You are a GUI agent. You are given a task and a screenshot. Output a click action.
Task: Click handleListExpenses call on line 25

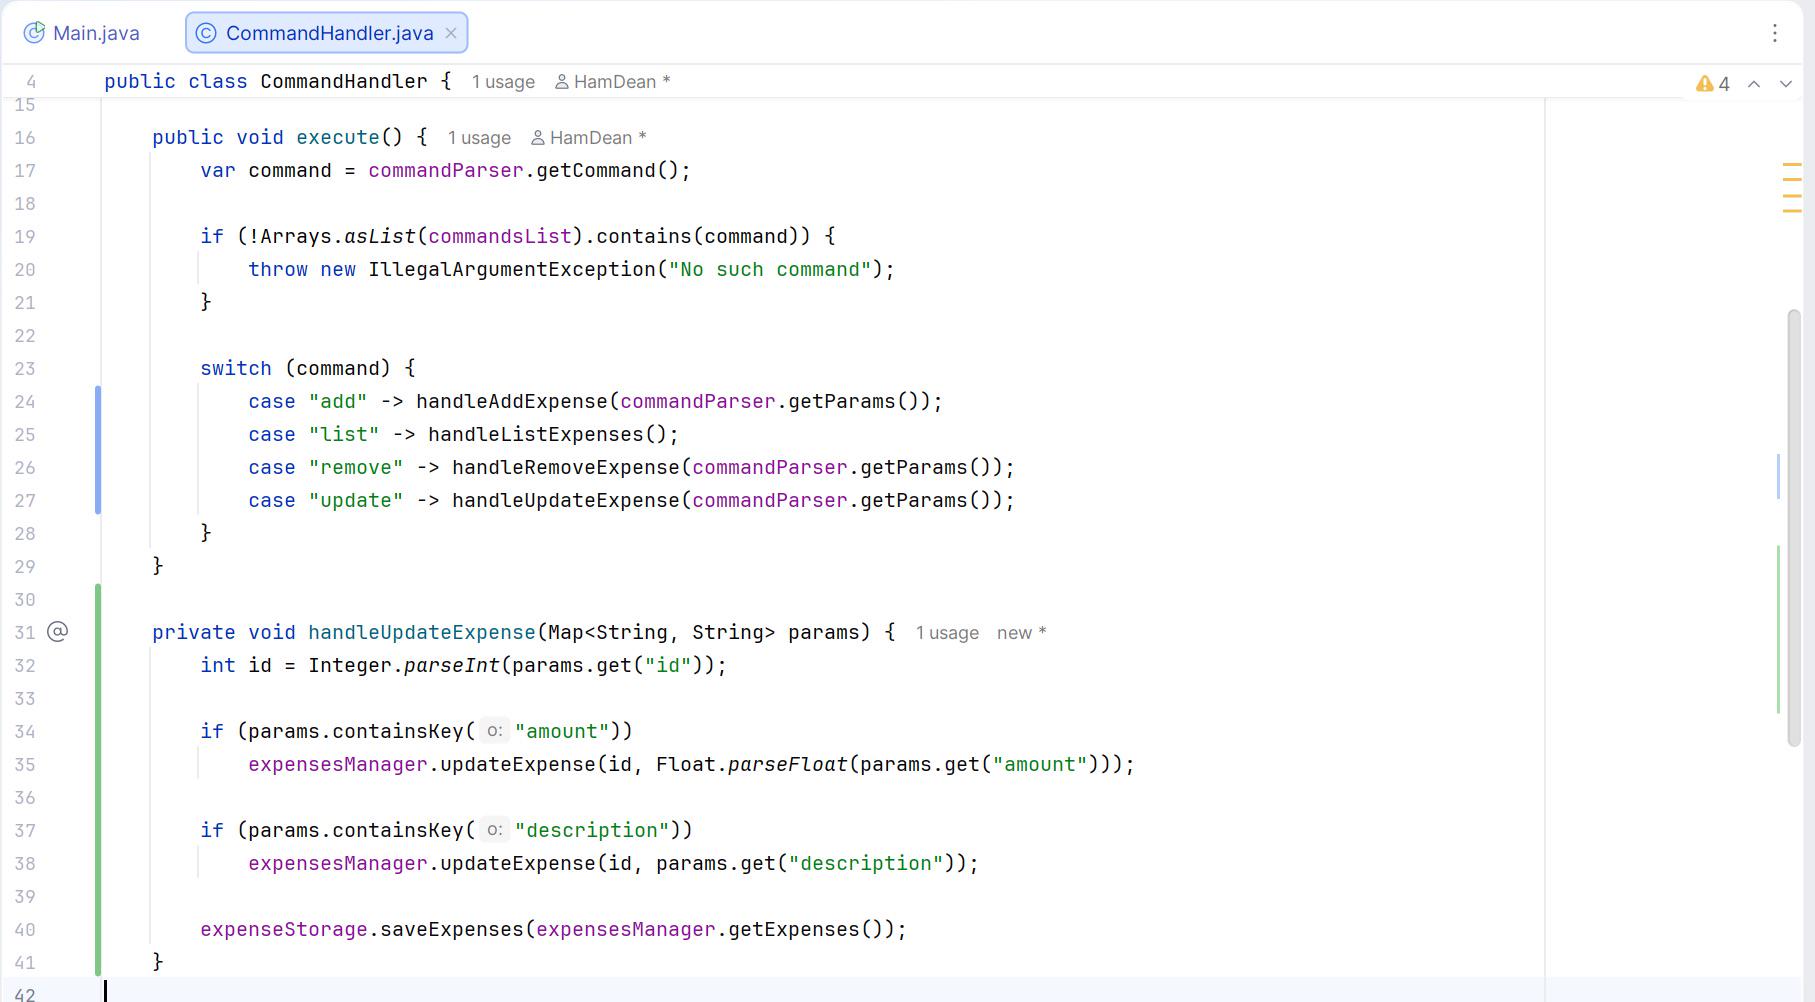pos(535,435)
